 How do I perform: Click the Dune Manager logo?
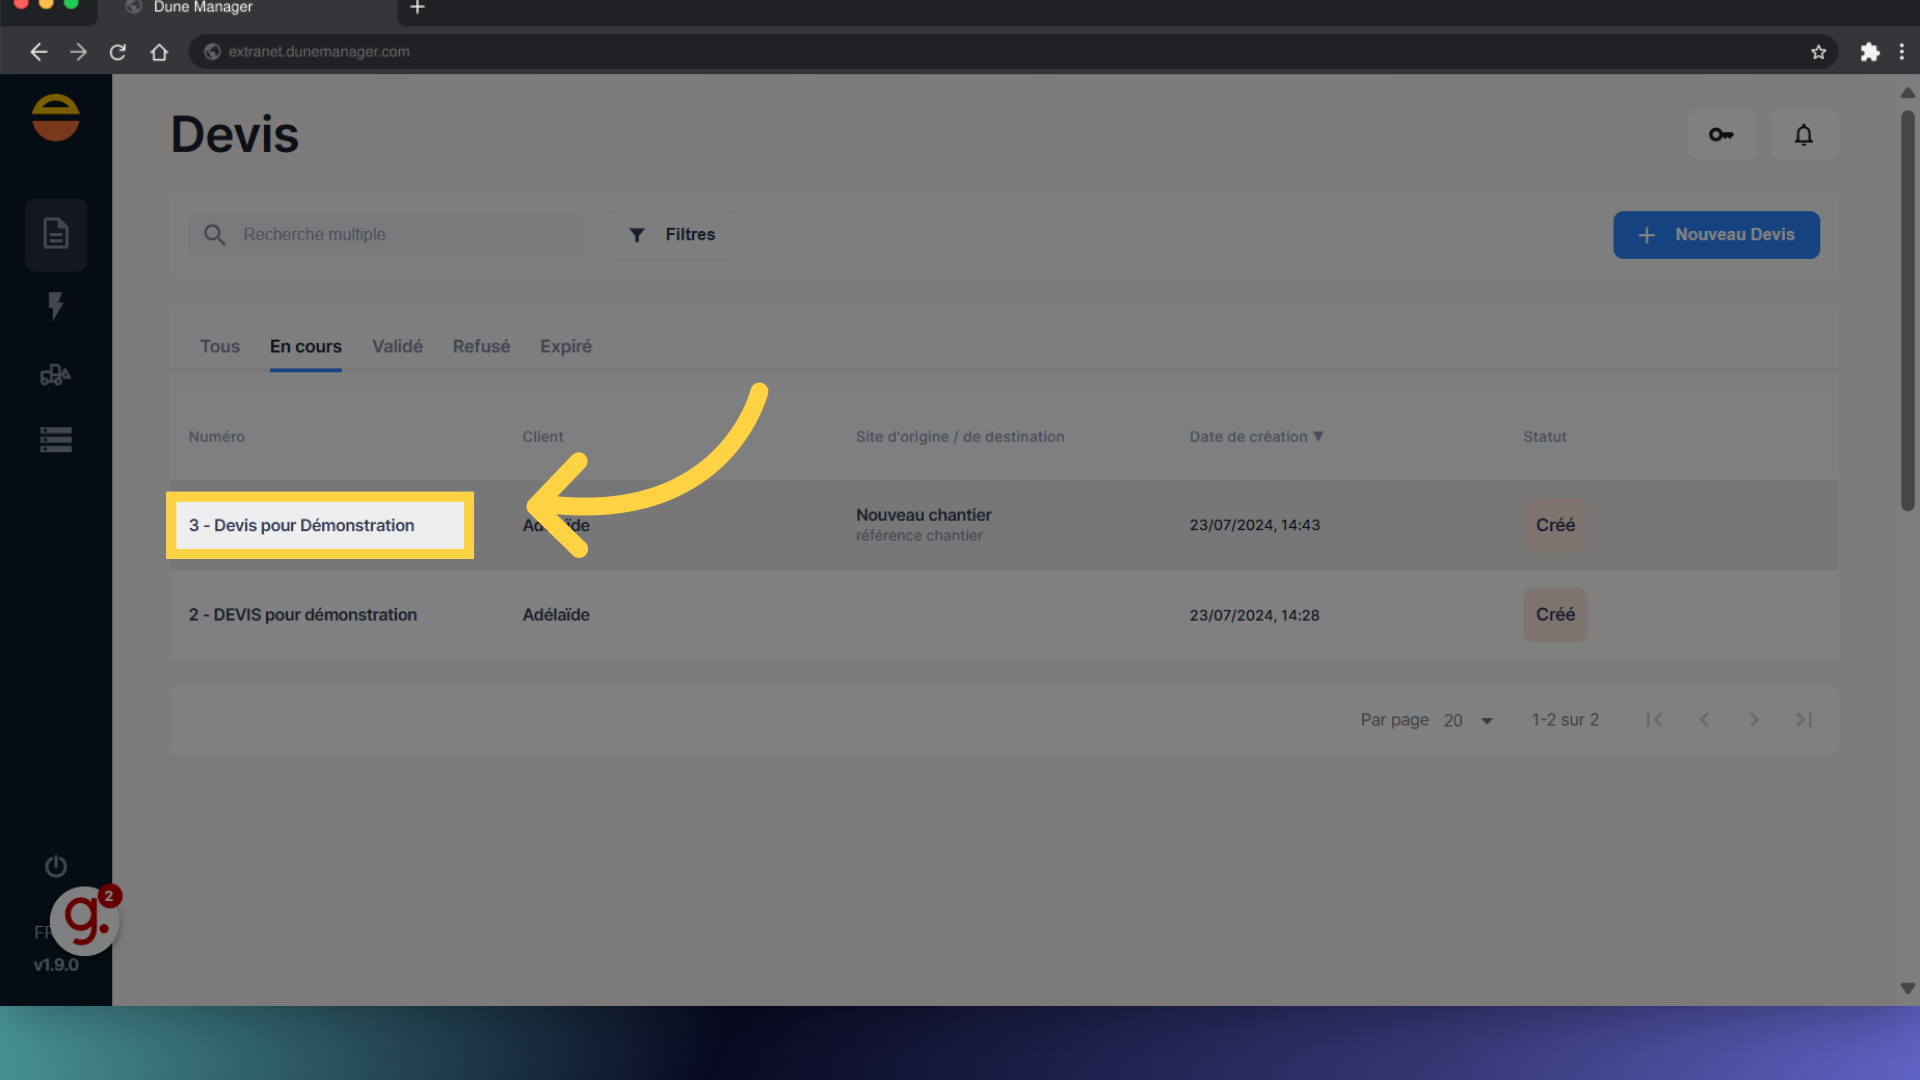[x=56, y=118]
